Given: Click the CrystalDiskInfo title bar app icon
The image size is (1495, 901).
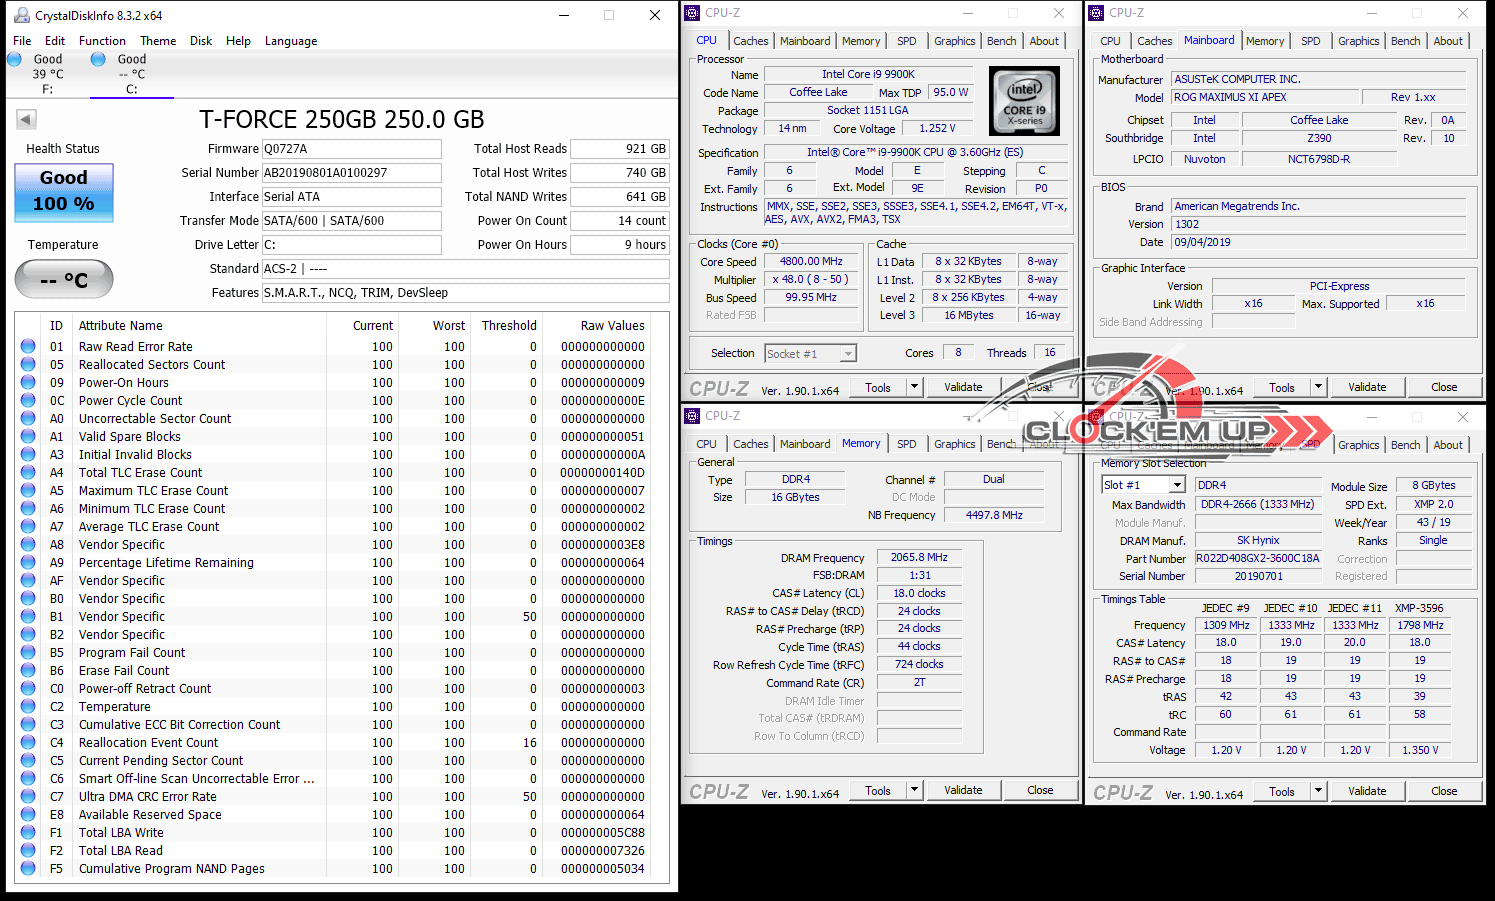Looking at the screenshot, I should 21,16.
